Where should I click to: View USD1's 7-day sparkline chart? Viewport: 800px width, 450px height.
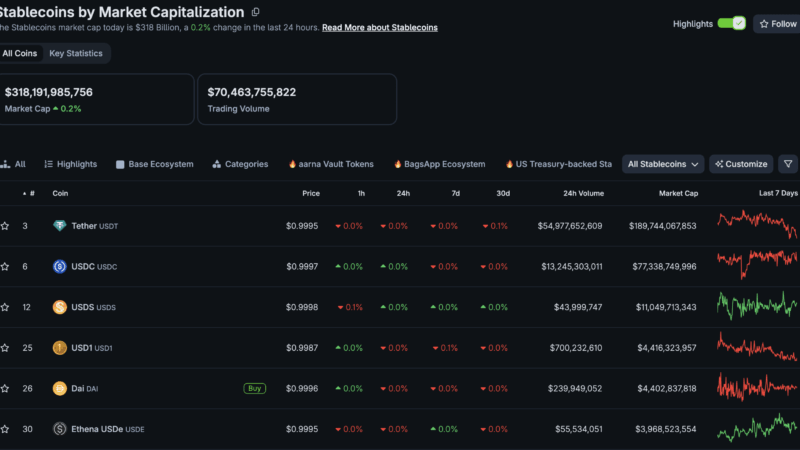click(x=757, y=346)
